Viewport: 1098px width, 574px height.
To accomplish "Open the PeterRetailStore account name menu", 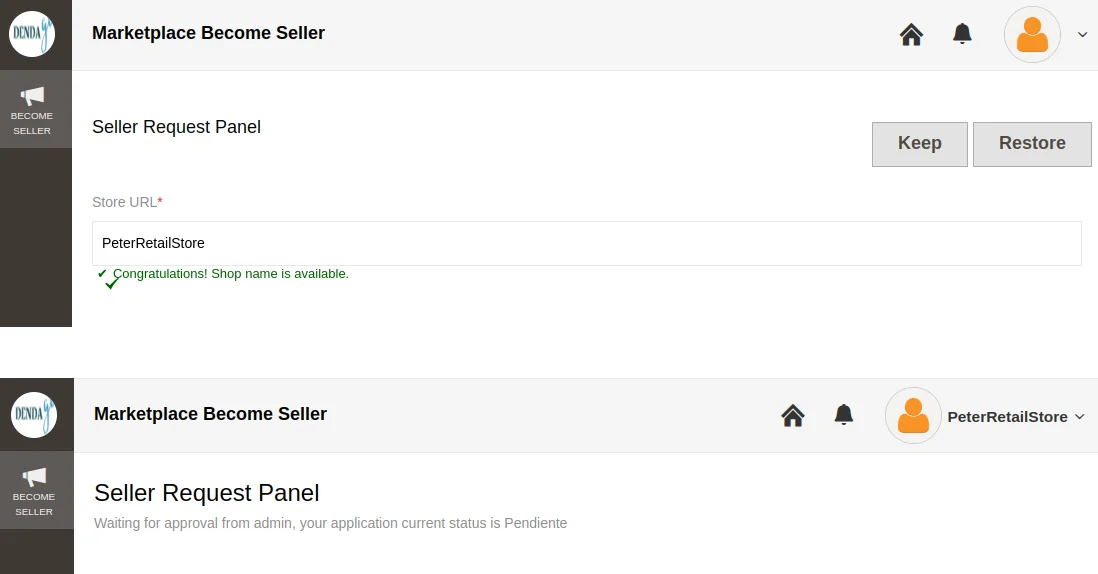I will click(x=1007, y=417).
